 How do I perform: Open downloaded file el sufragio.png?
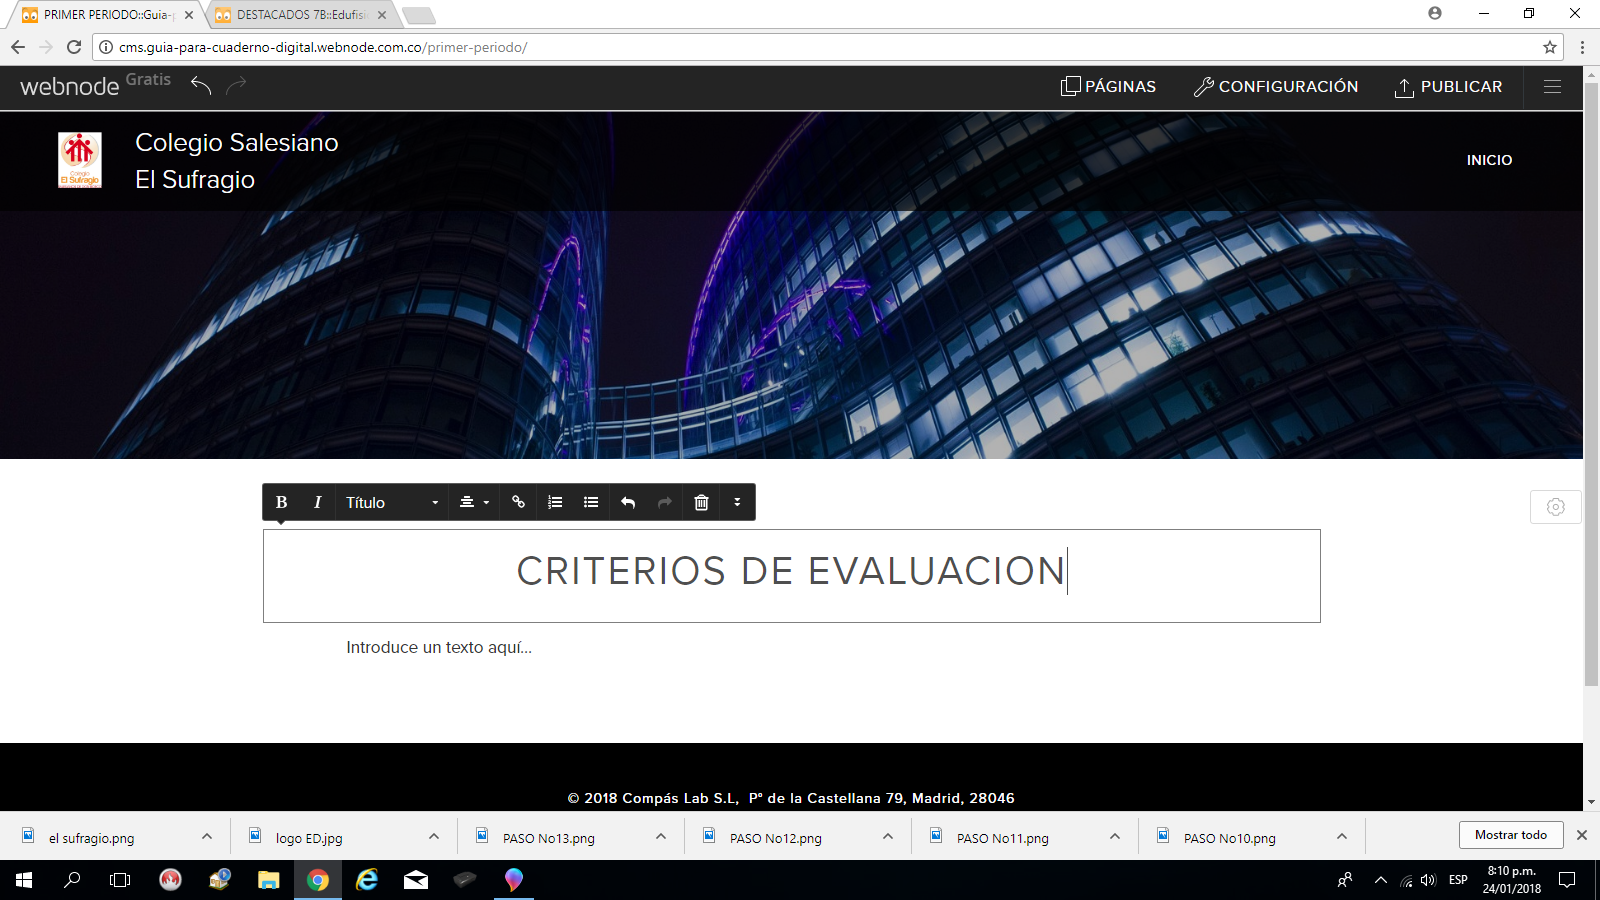point(91,838)
